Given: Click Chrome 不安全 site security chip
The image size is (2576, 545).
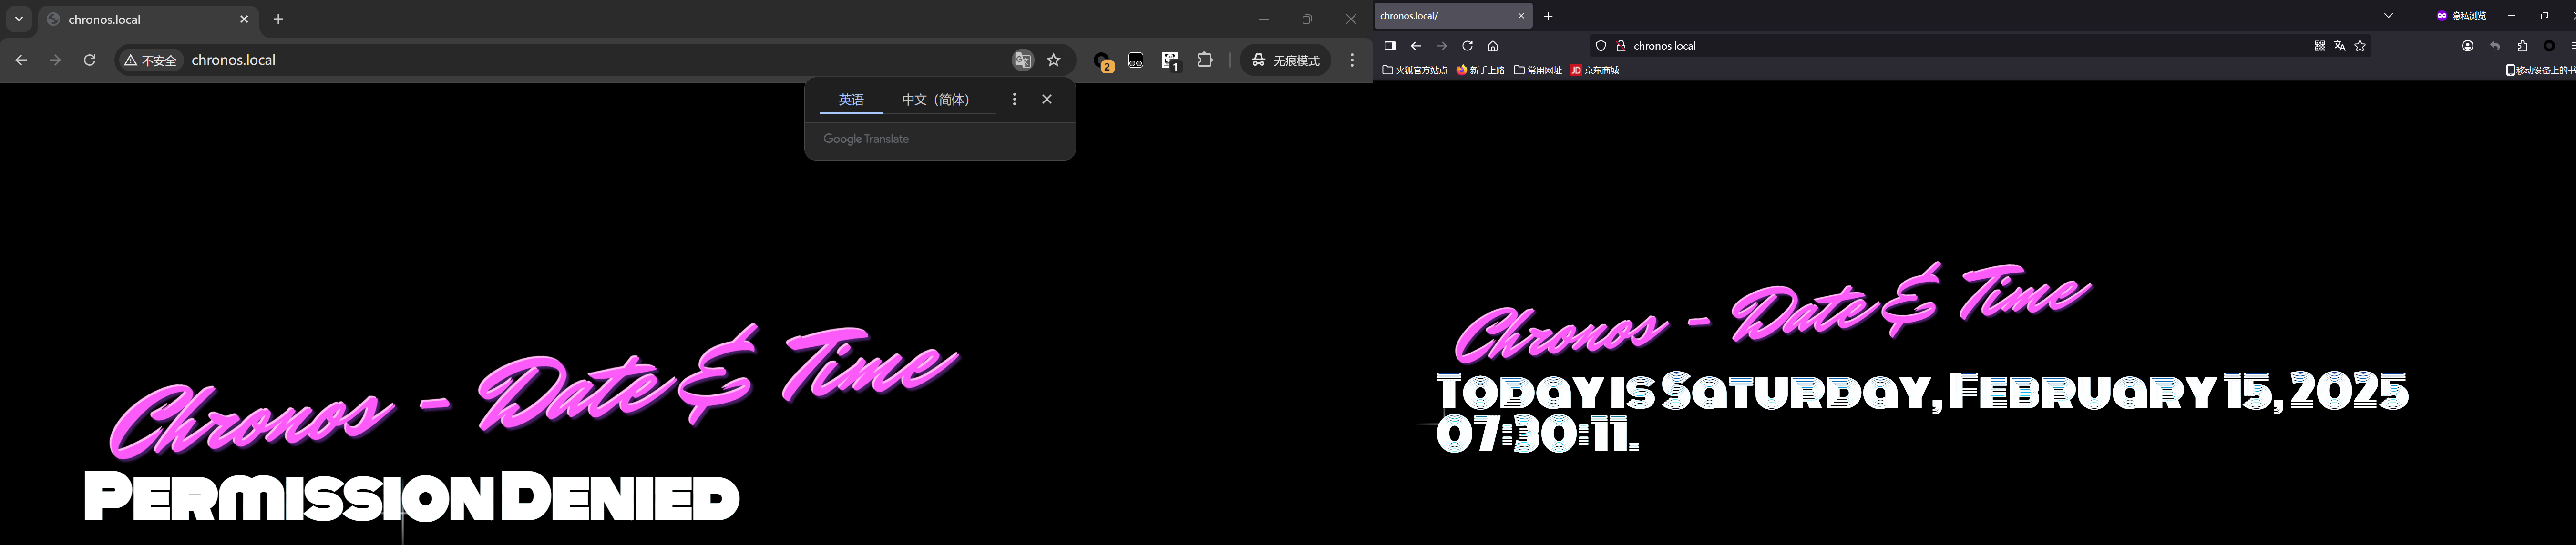Looking at the screenshot, I should coord(151,60).
